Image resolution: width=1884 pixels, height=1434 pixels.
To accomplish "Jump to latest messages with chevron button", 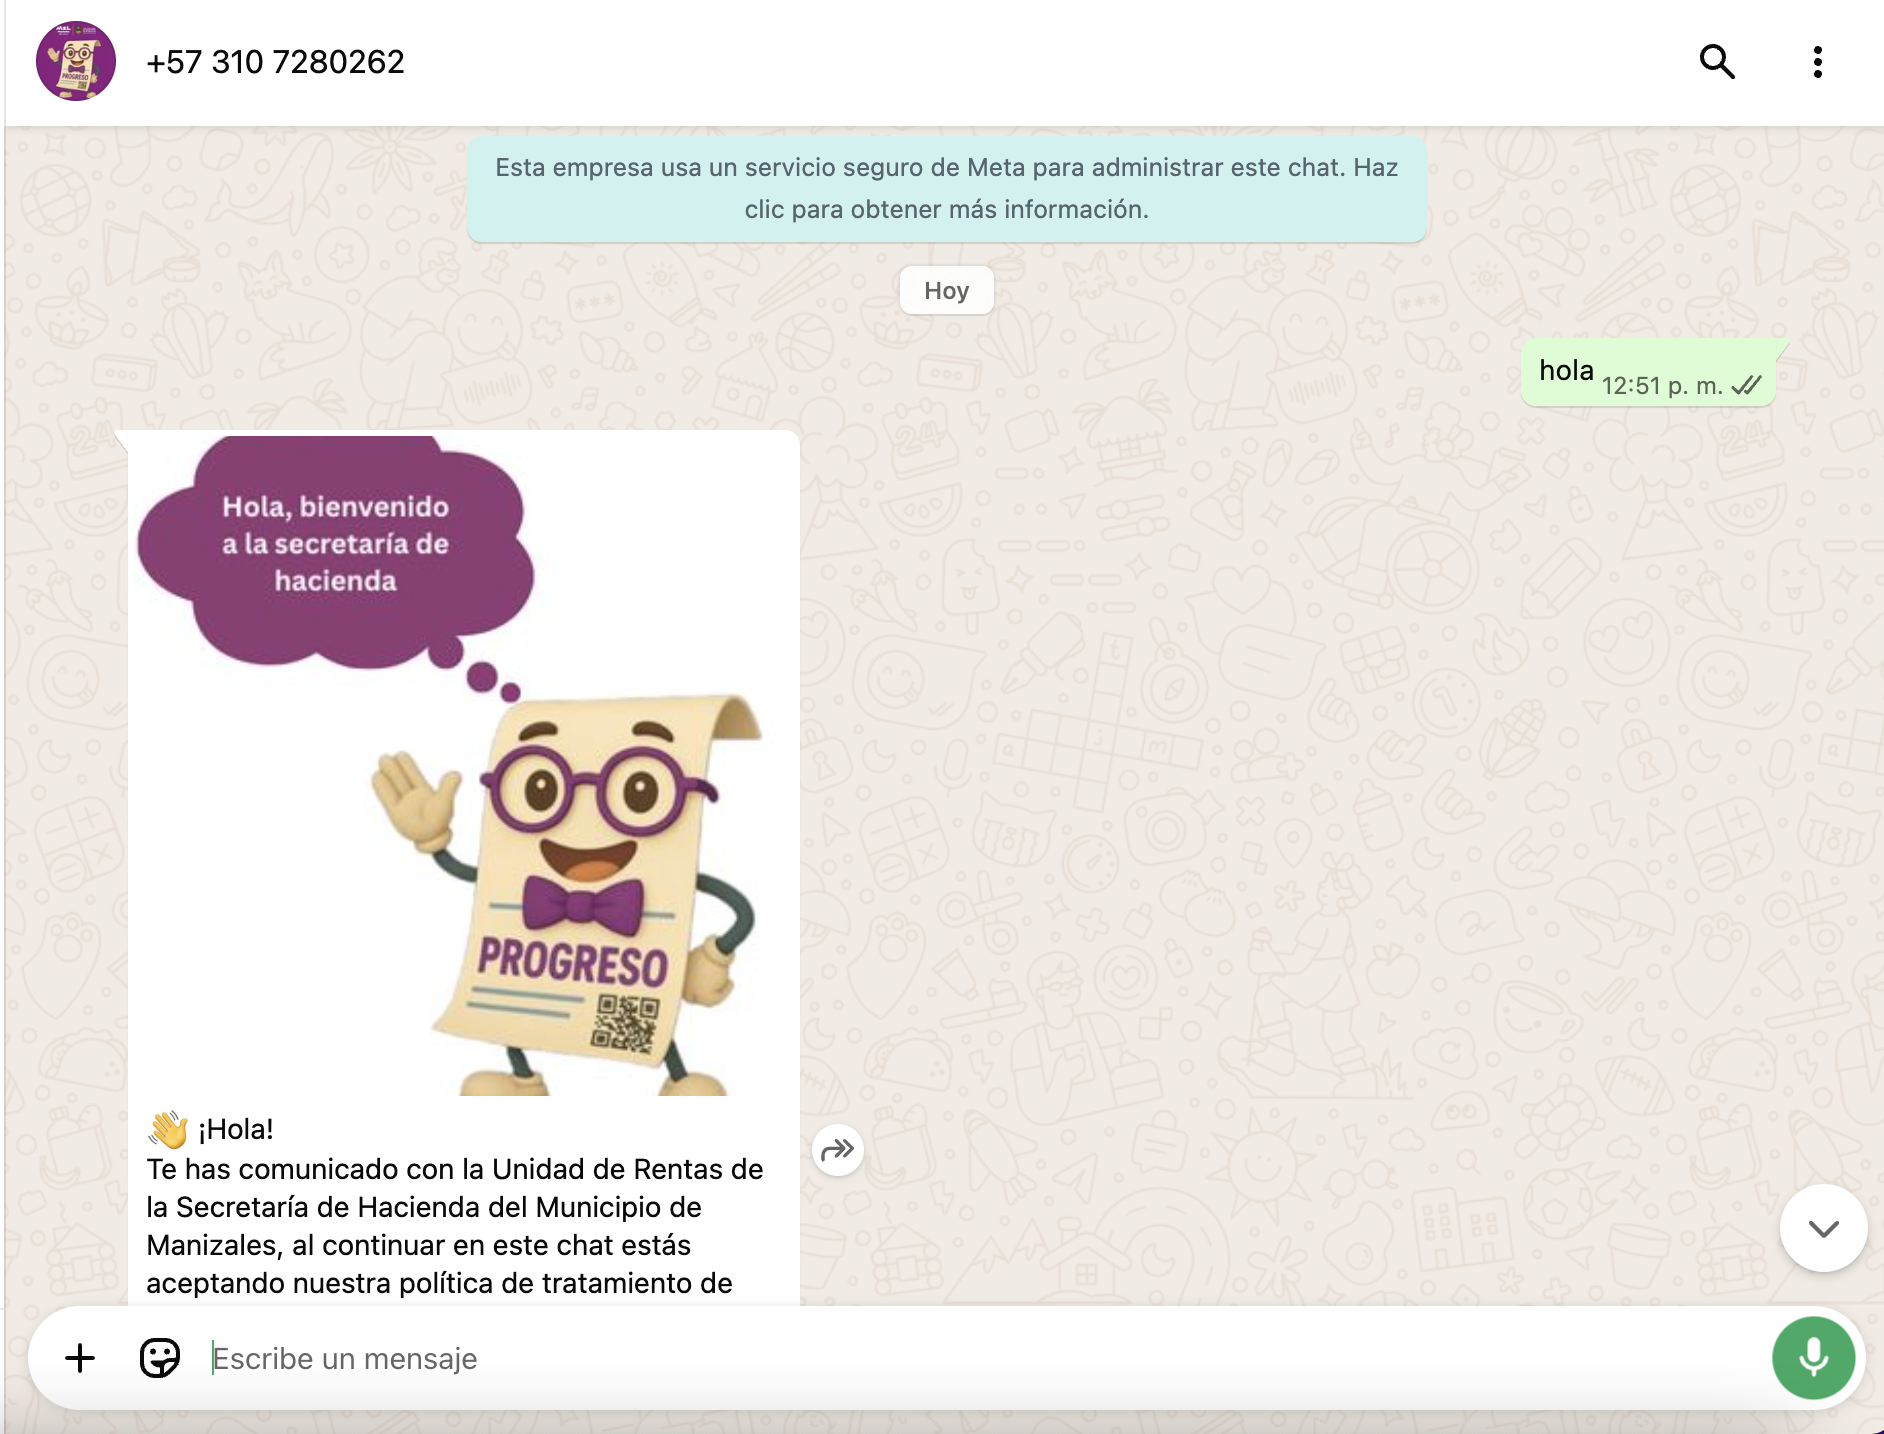I will coord(1823,1228).
